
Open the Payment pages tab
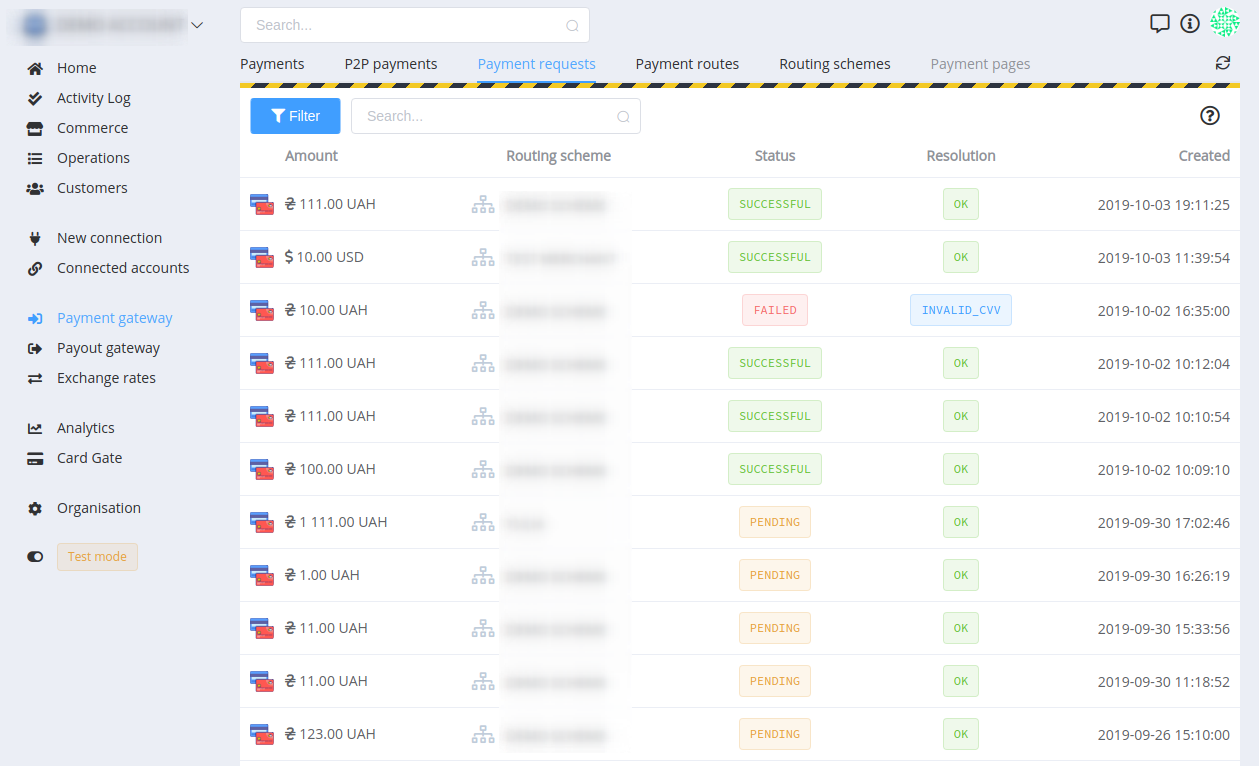pyautogui.click(x=980, y=64)
